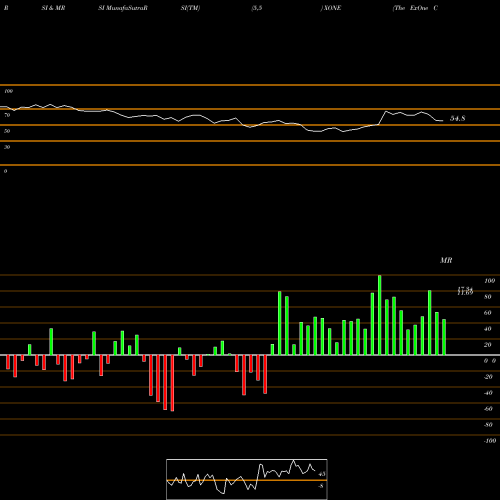Click the MR label above the bar chart
Image resolution: width=500 pixels, height=500 pixels.
(446, 260)
